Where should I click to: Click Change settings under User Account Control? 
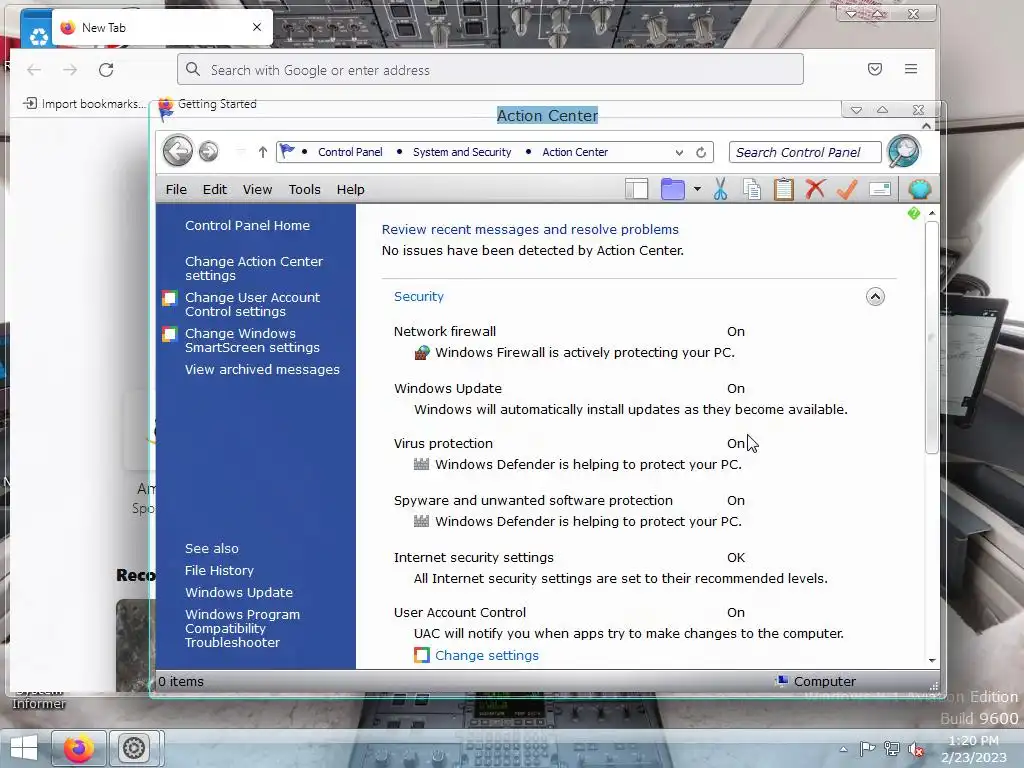pos(487,655)
